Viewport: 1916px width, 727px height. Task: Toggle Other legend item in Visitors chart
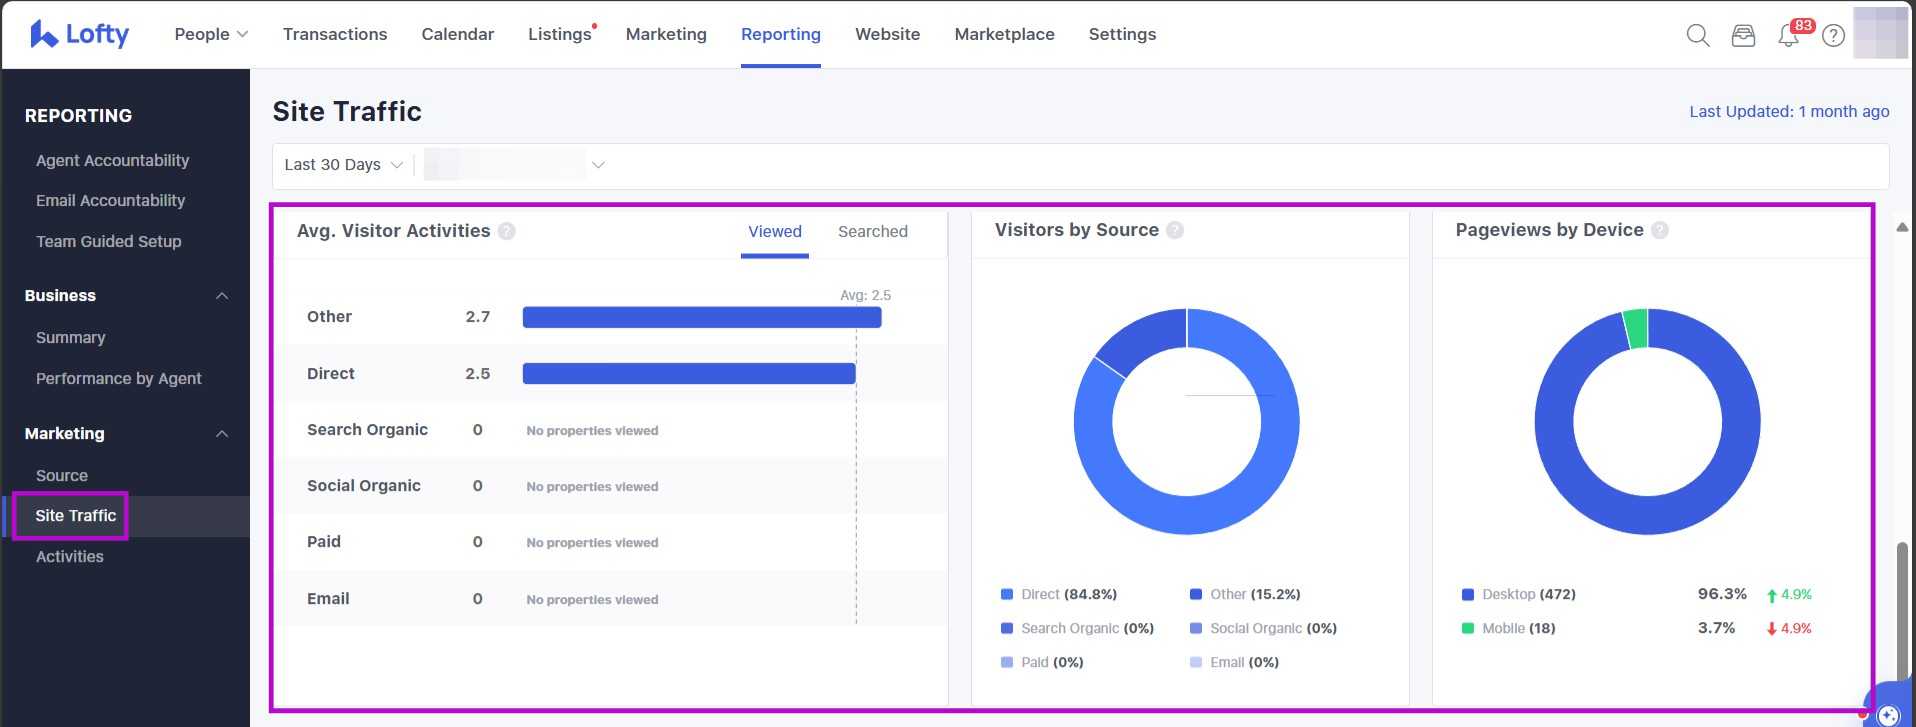[x=1245, y=594]
